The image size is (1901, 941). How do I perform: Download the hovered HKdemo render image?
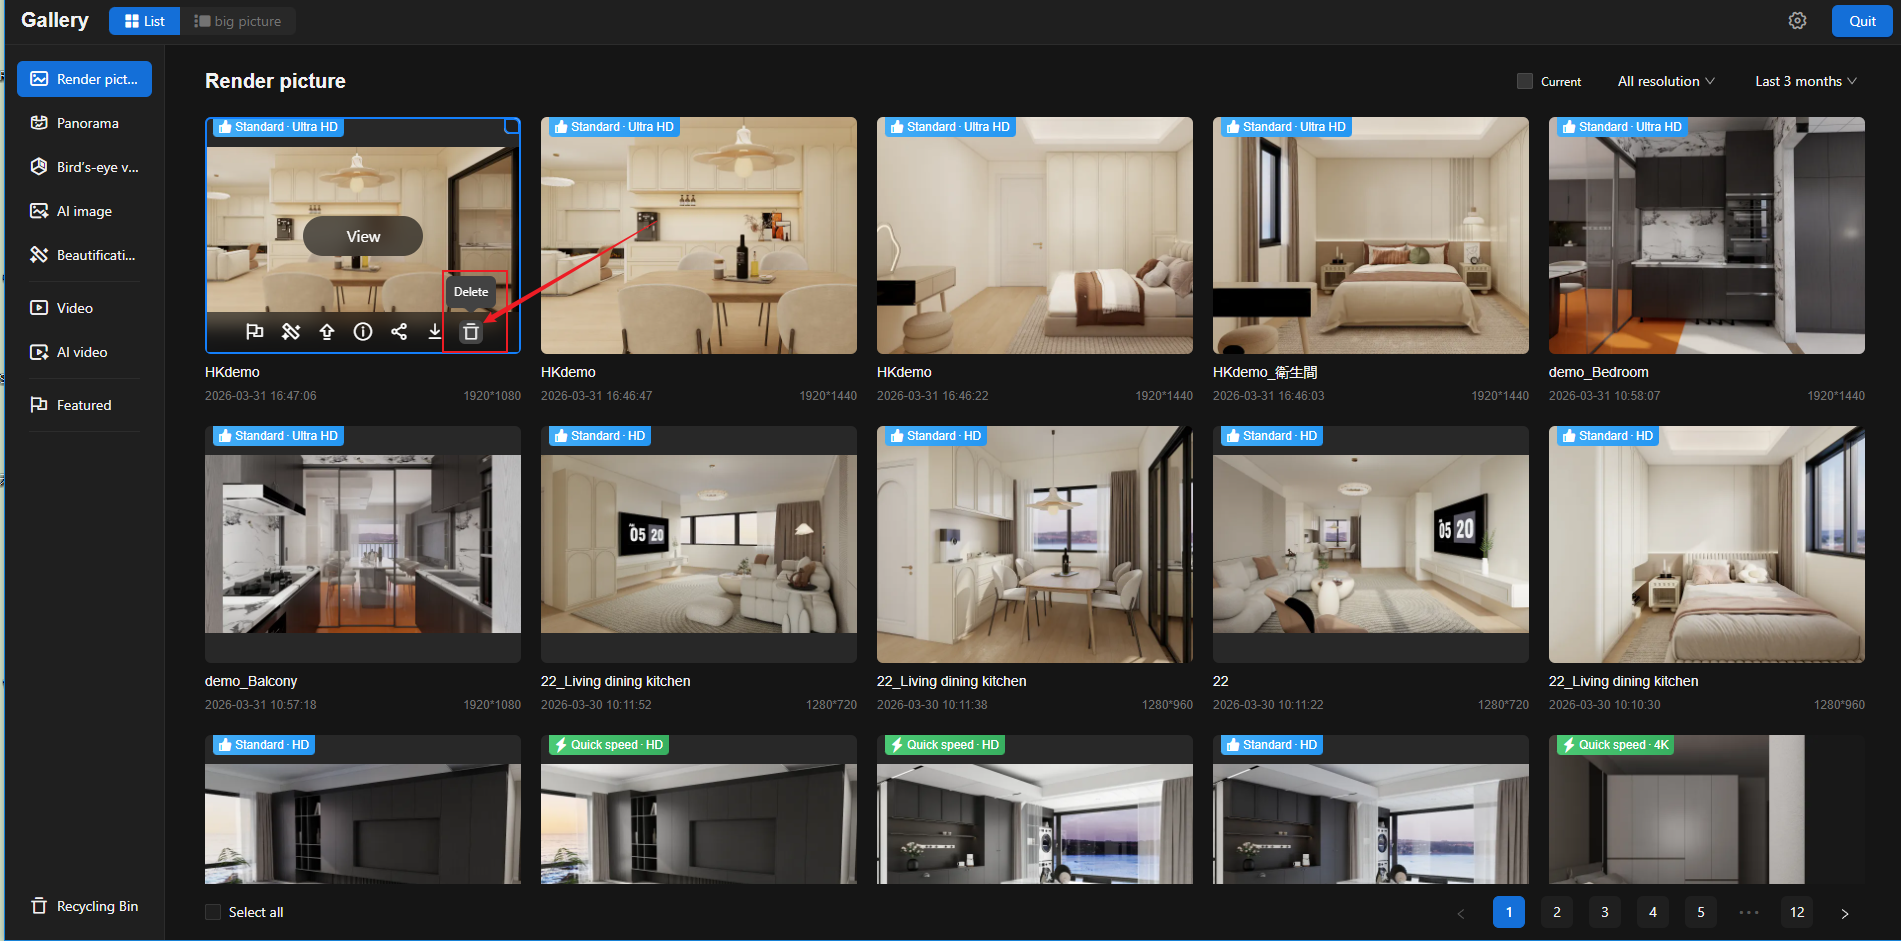435,332
